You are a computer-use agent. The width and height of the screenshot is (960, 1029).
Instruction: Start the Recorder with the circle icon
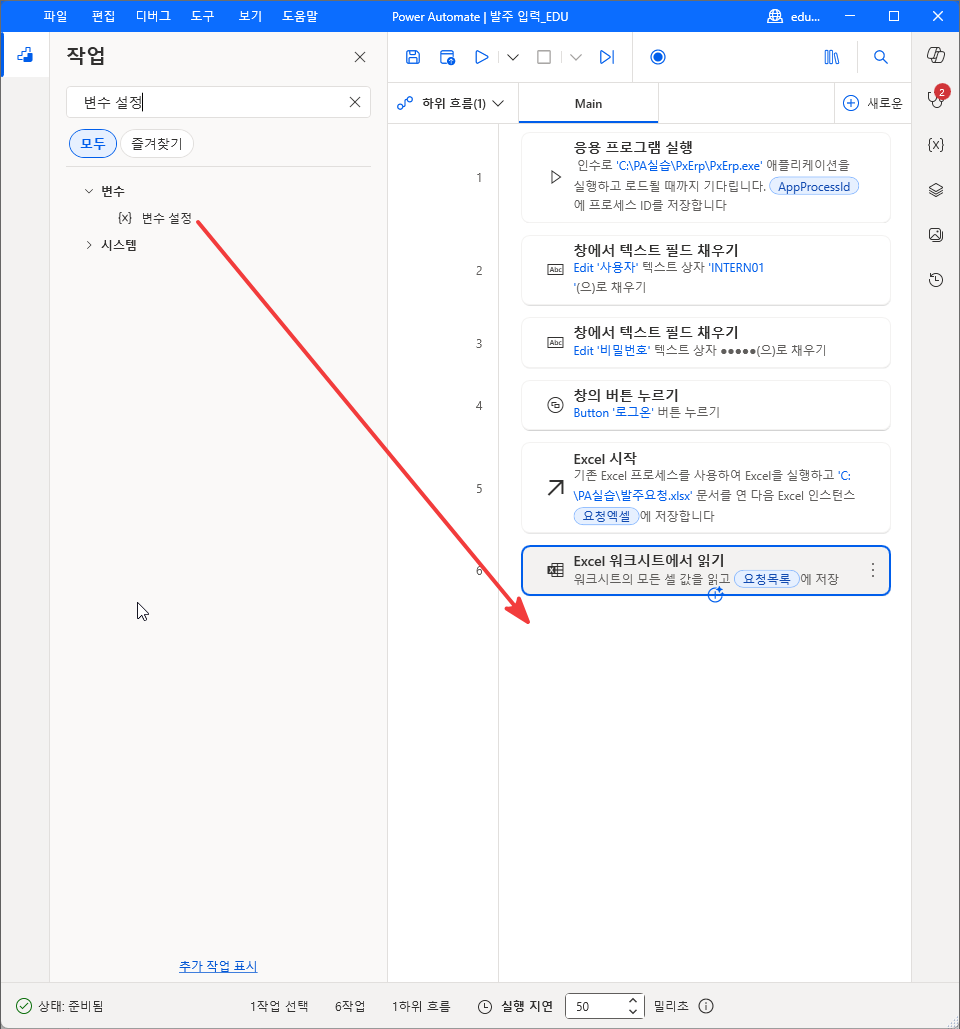coord(657,57)
